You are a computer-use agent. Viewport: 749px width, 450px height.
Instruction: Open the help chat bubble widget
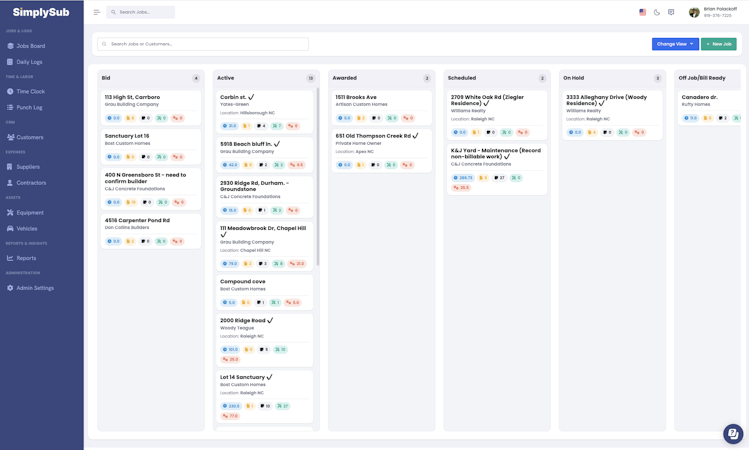733,434
